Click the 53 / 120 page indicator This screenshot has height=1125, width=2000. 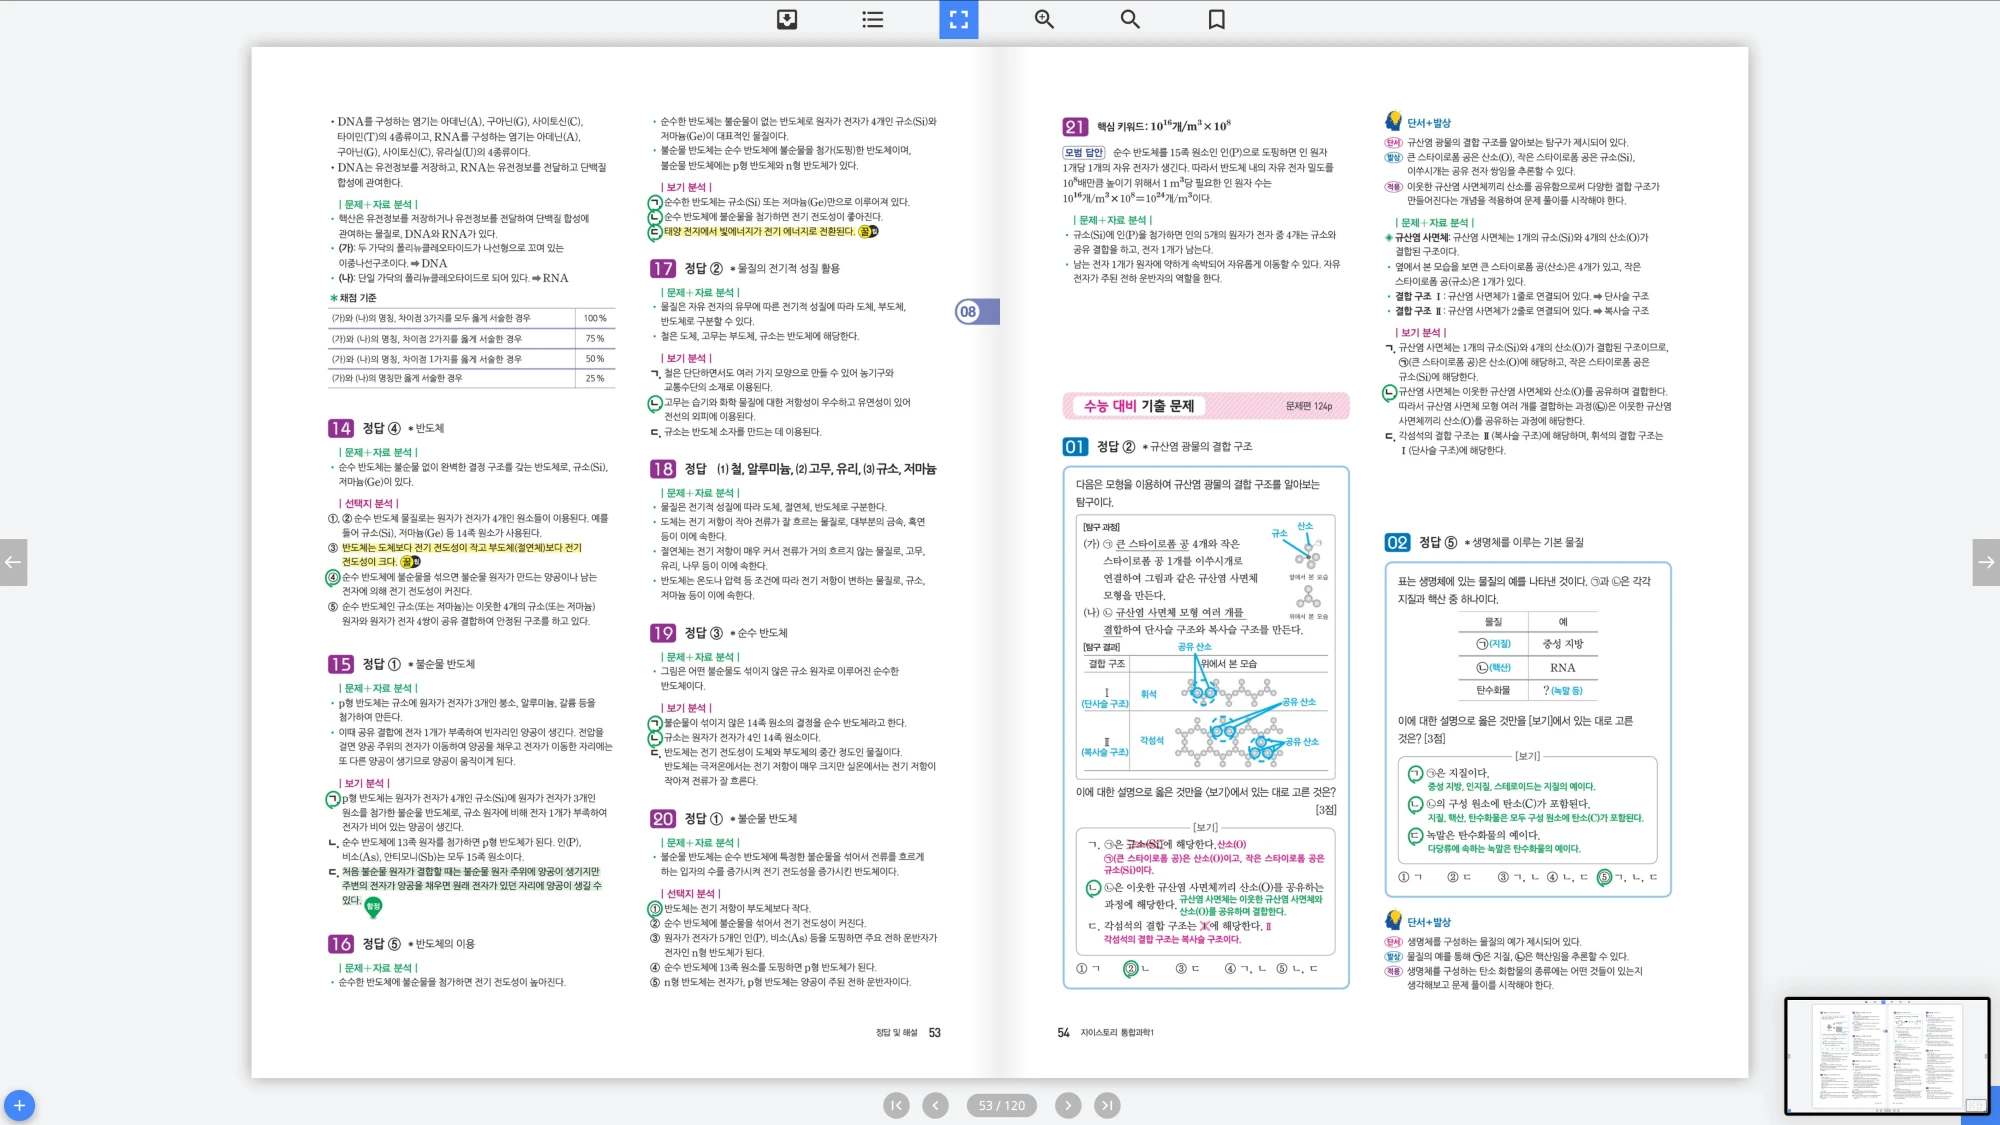click(x=1001, y=1105)
